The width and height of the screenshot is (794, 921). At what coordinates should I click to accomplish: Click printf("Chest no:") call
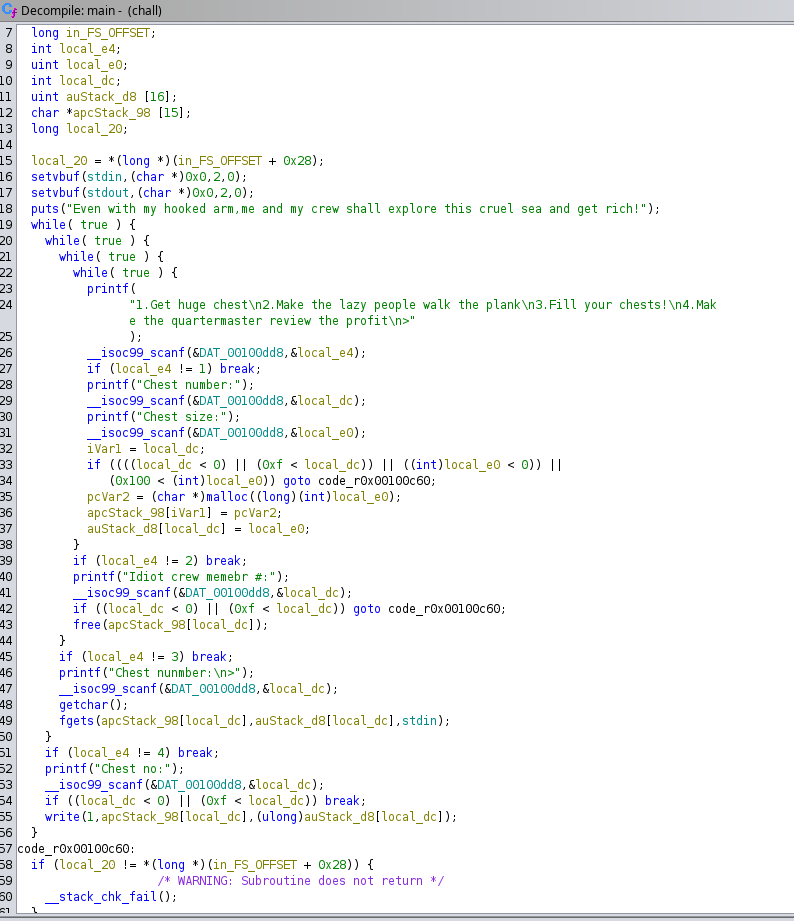point(114,769)
